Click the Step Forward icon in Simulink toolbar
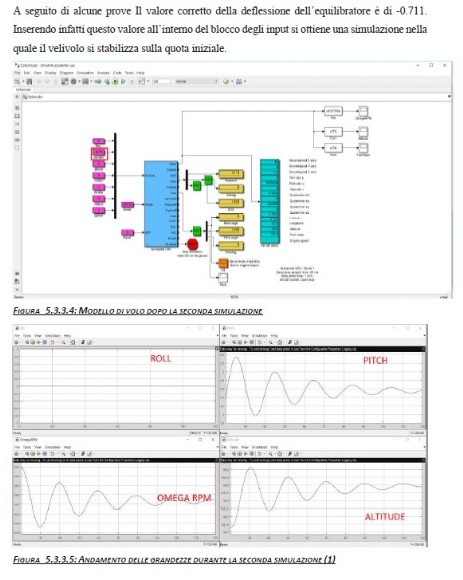This screenshot has height=580, width=463. click(124, 81)
